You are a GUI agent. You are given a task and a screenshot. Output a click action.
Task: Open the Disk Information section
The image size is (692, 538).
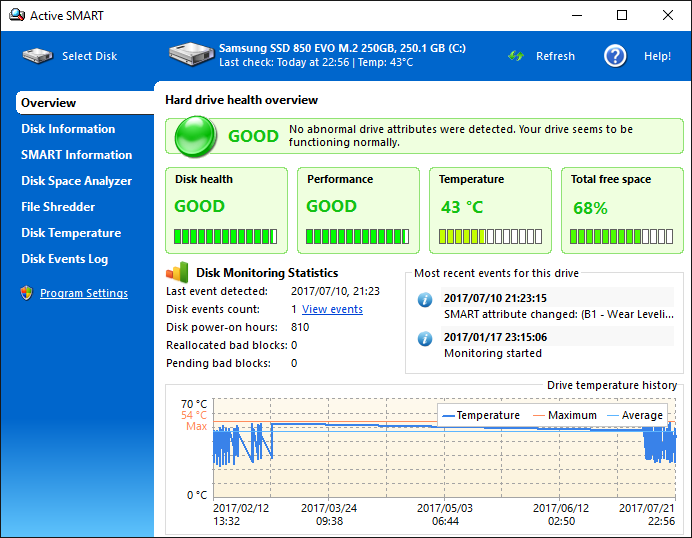68,129
